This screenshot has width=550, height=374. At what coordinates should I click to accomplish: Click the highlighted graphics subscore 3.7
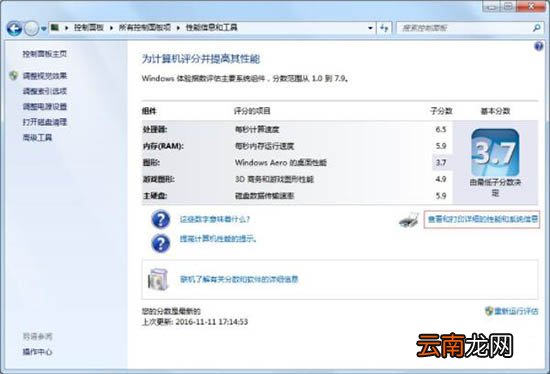[441, 162]
